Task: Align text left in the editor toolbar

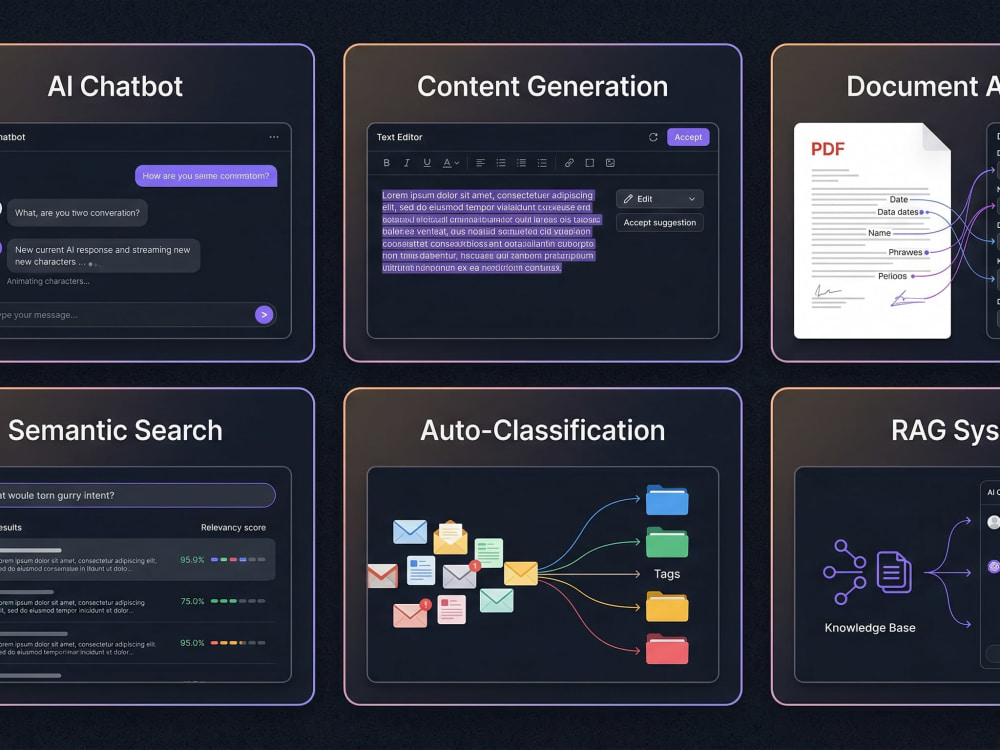Action: click(480, 163)
